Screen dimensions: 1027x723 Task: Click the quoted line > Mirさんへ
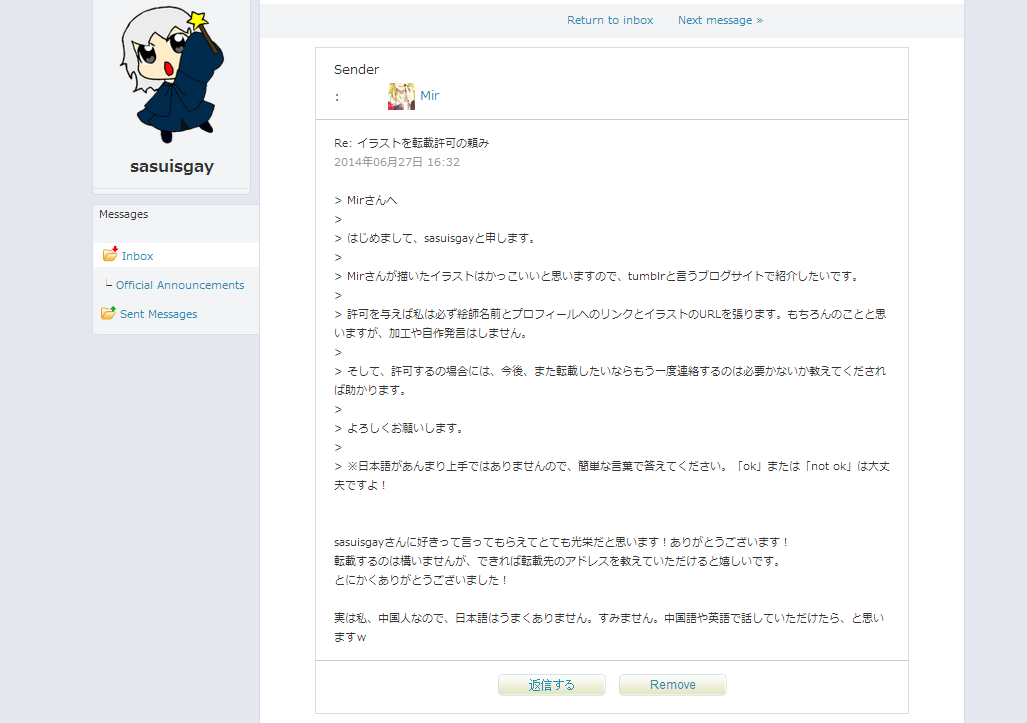(x=365, y=200)
